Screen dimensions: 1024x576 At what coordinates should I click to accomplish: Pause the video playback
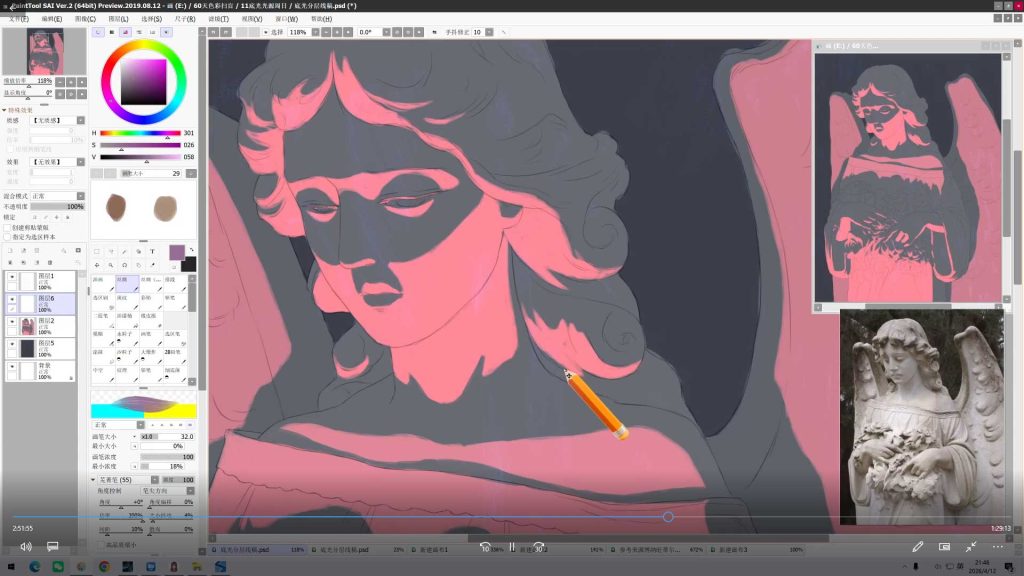point(512,547)
